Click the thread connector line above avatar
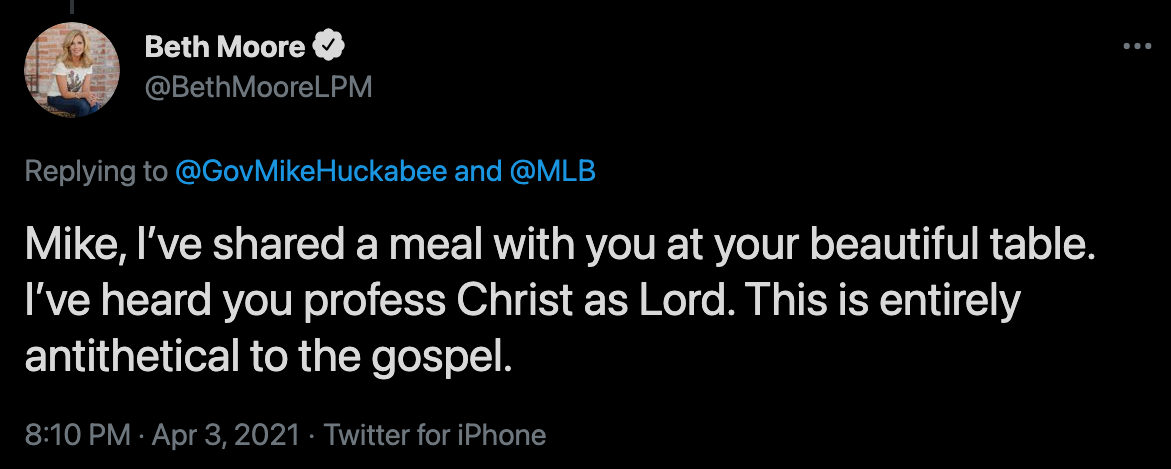 [72, 7]
